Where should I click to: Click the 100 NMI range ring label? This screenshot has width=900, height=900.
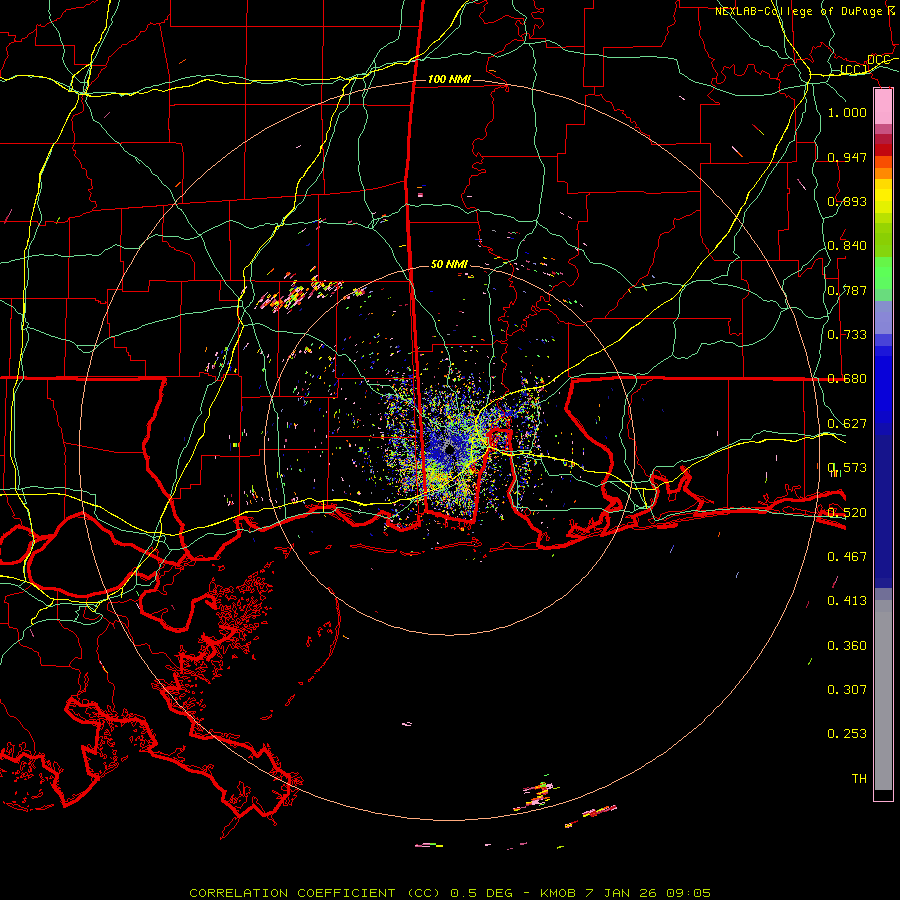point(449,79)
